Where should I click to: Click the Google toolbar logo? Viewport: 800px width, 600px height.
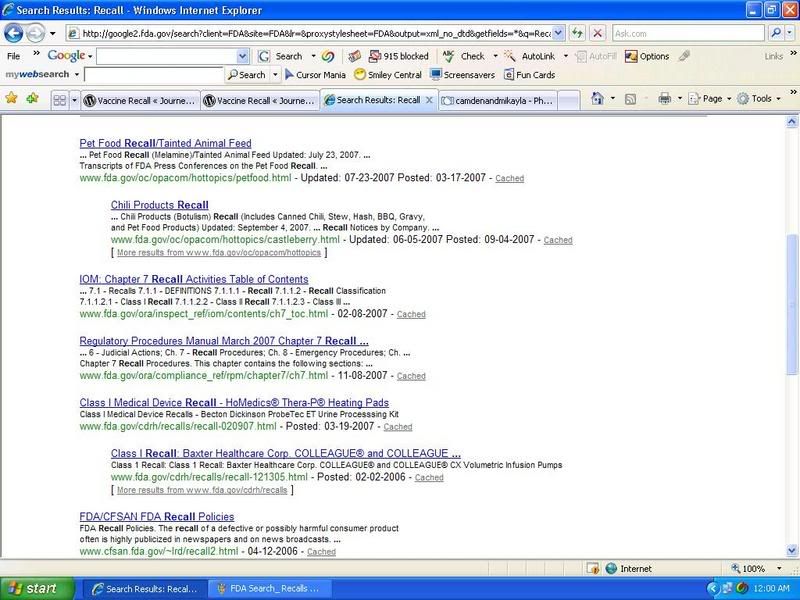(66, 56)
